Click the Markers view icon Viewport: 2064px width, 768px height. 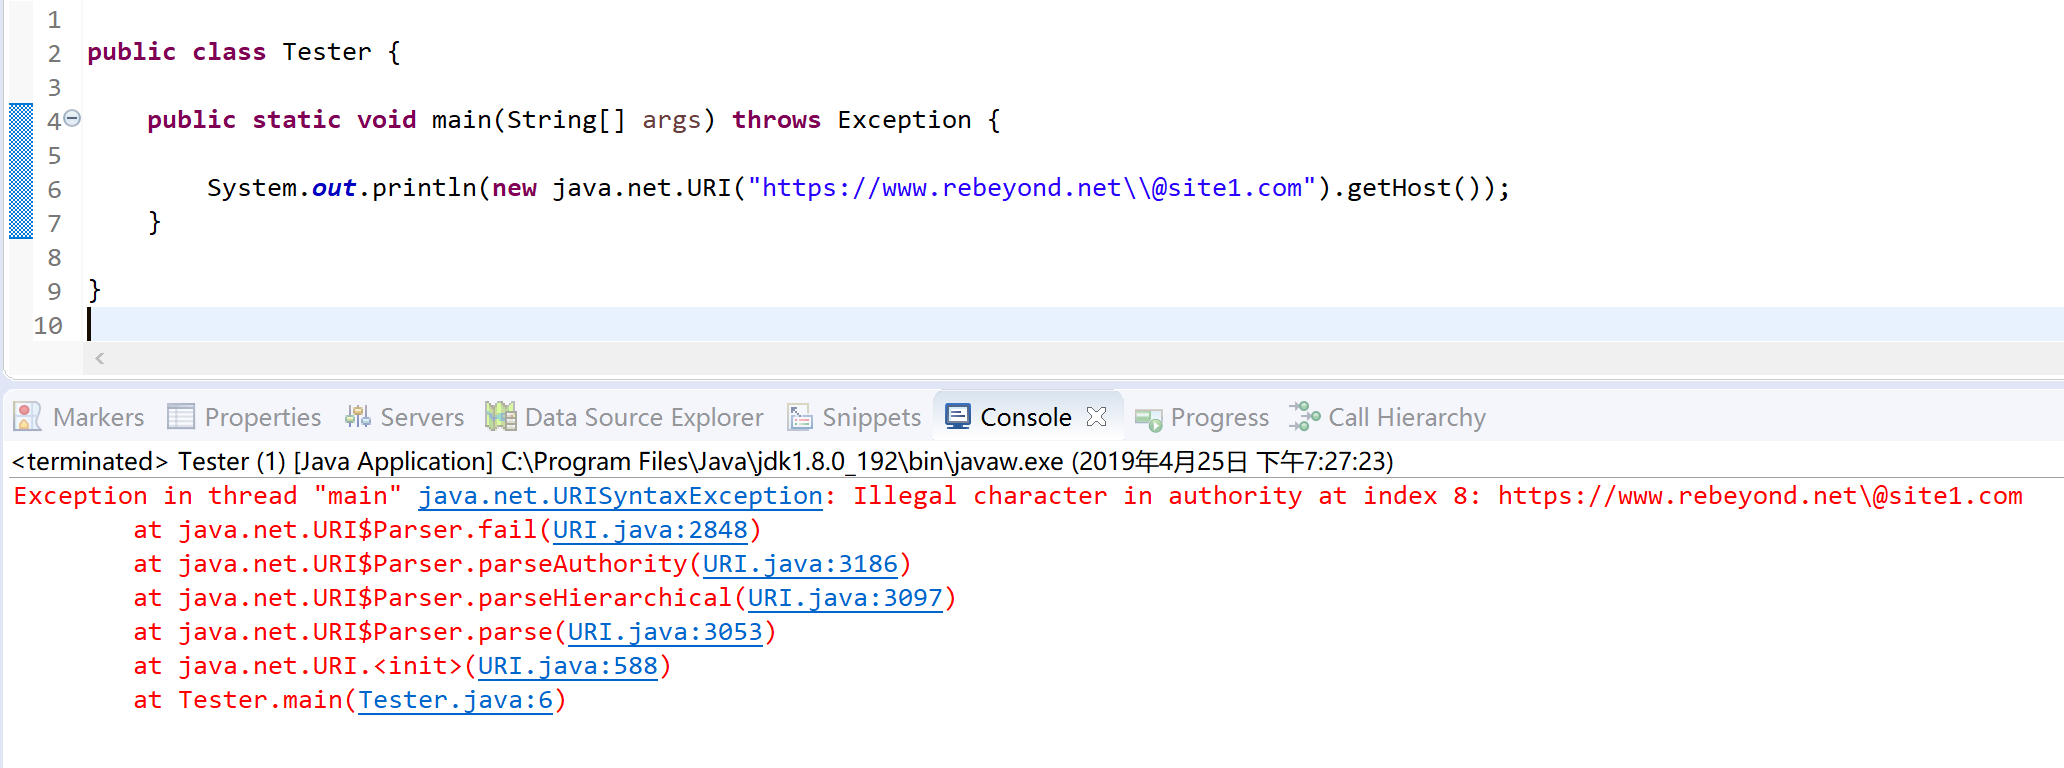click(x=28, y=417)
